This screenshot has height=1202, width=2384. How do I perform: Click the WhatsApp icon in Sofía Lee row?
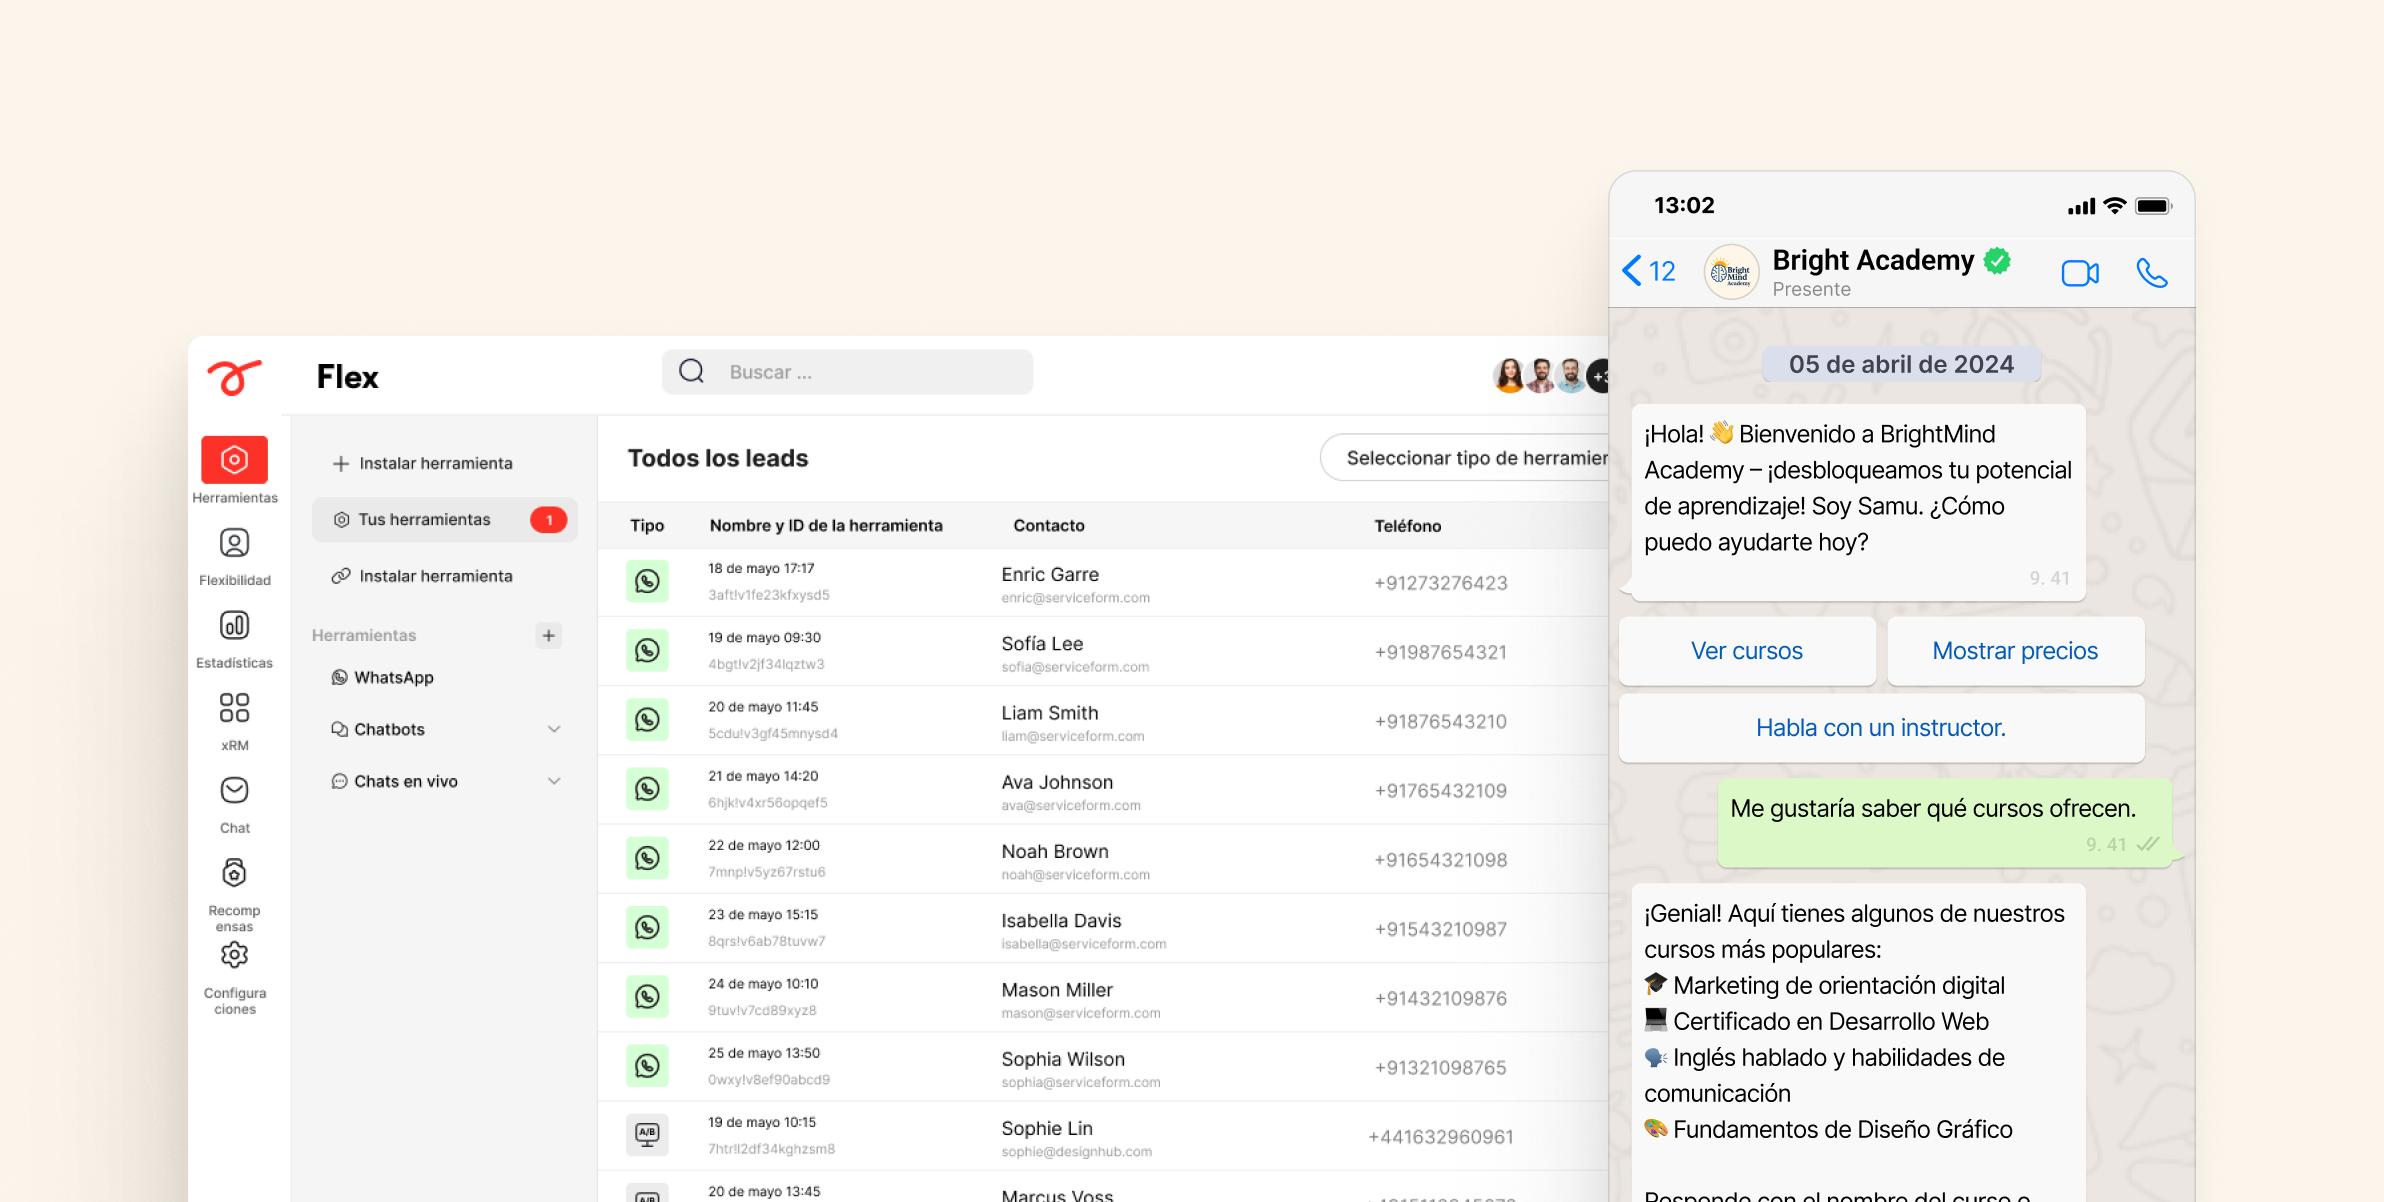point(647,650)
